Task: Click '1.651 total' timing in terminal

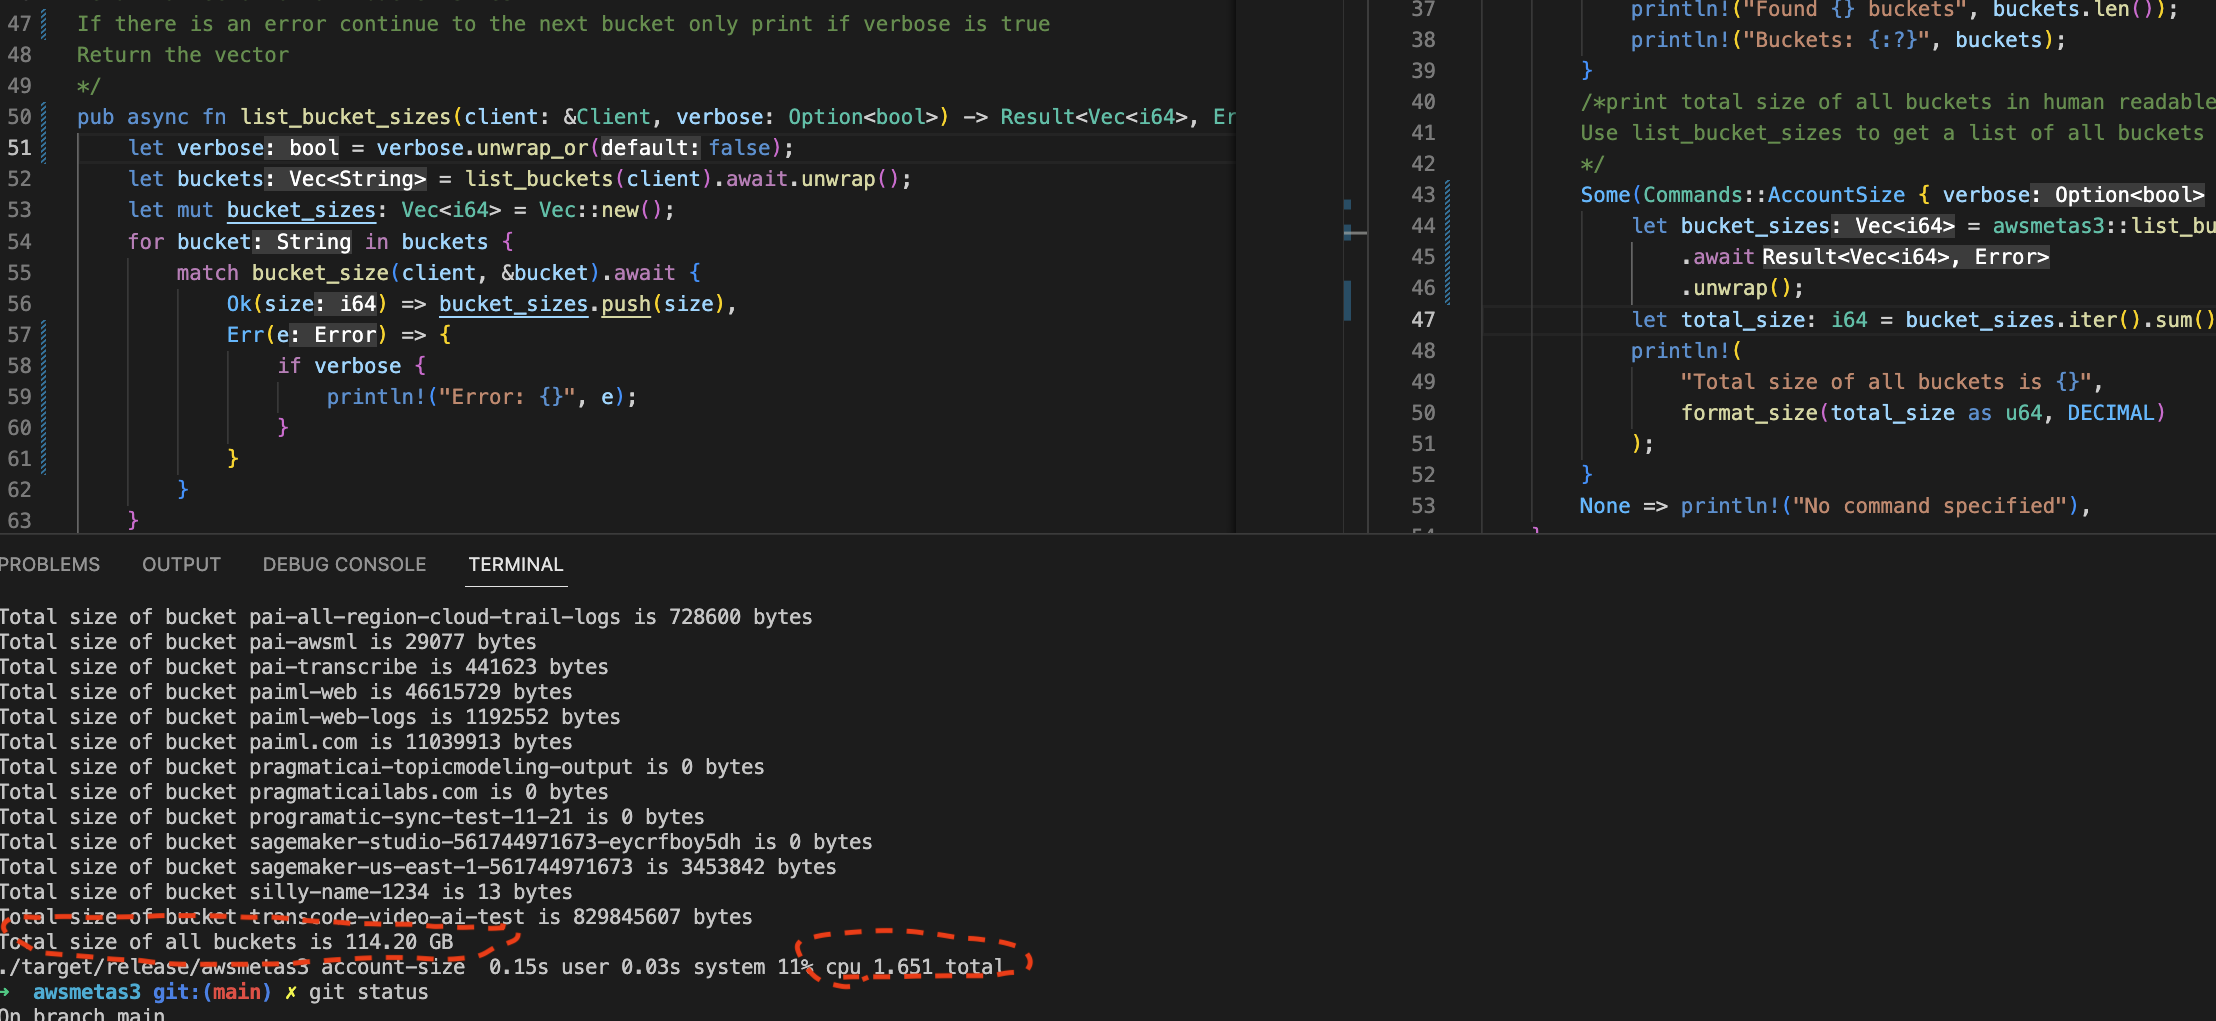Action: [937, 967]
